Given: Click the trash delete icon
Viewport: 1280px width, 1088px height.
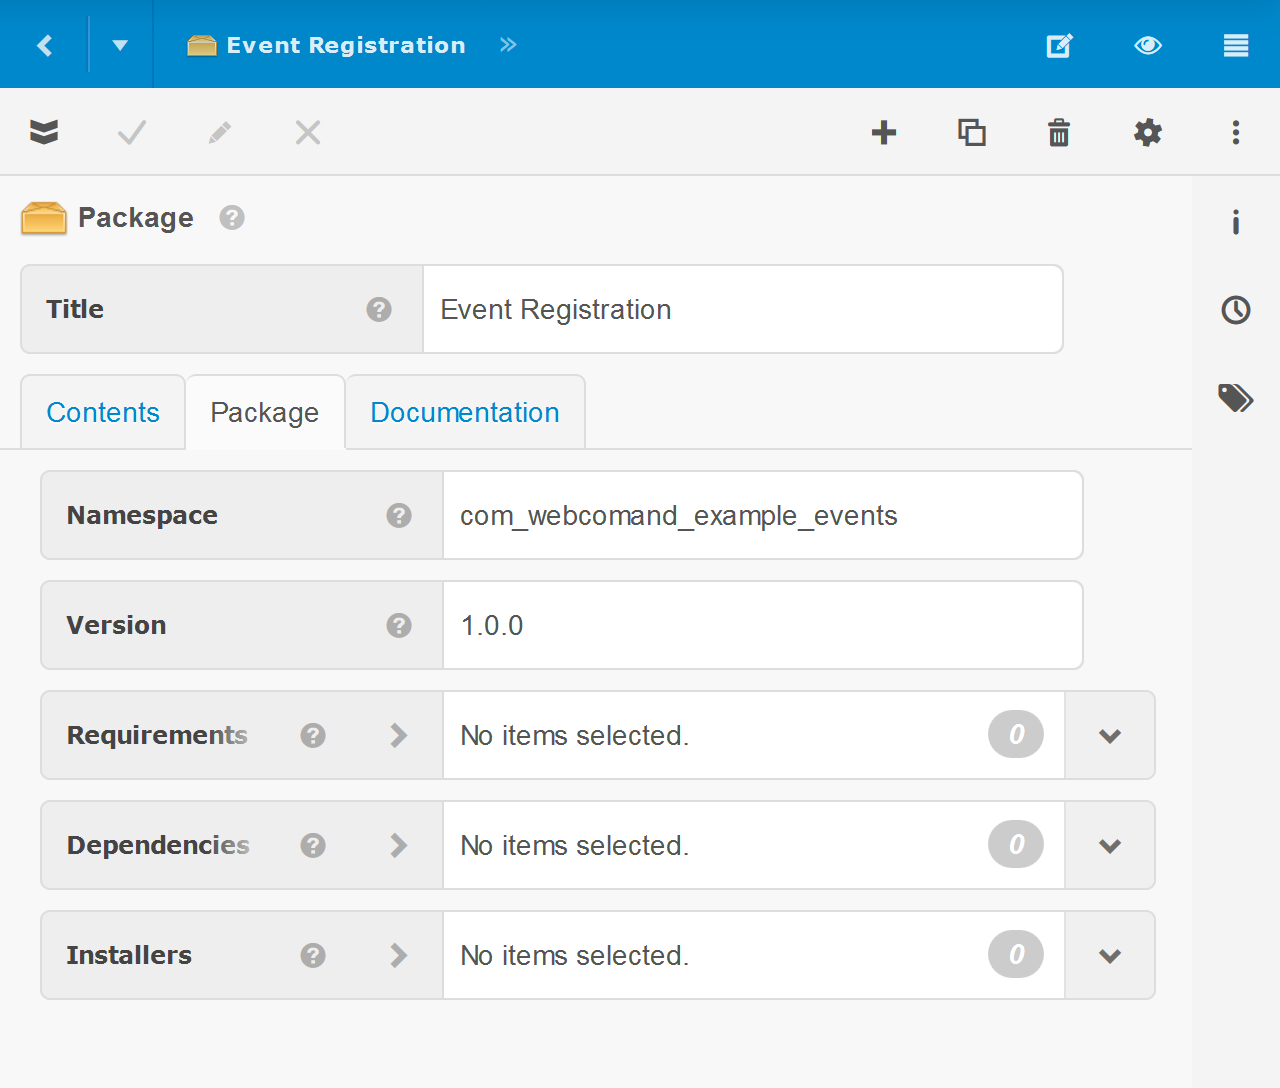Looking at the screenshot, I should pos(1059,133).
